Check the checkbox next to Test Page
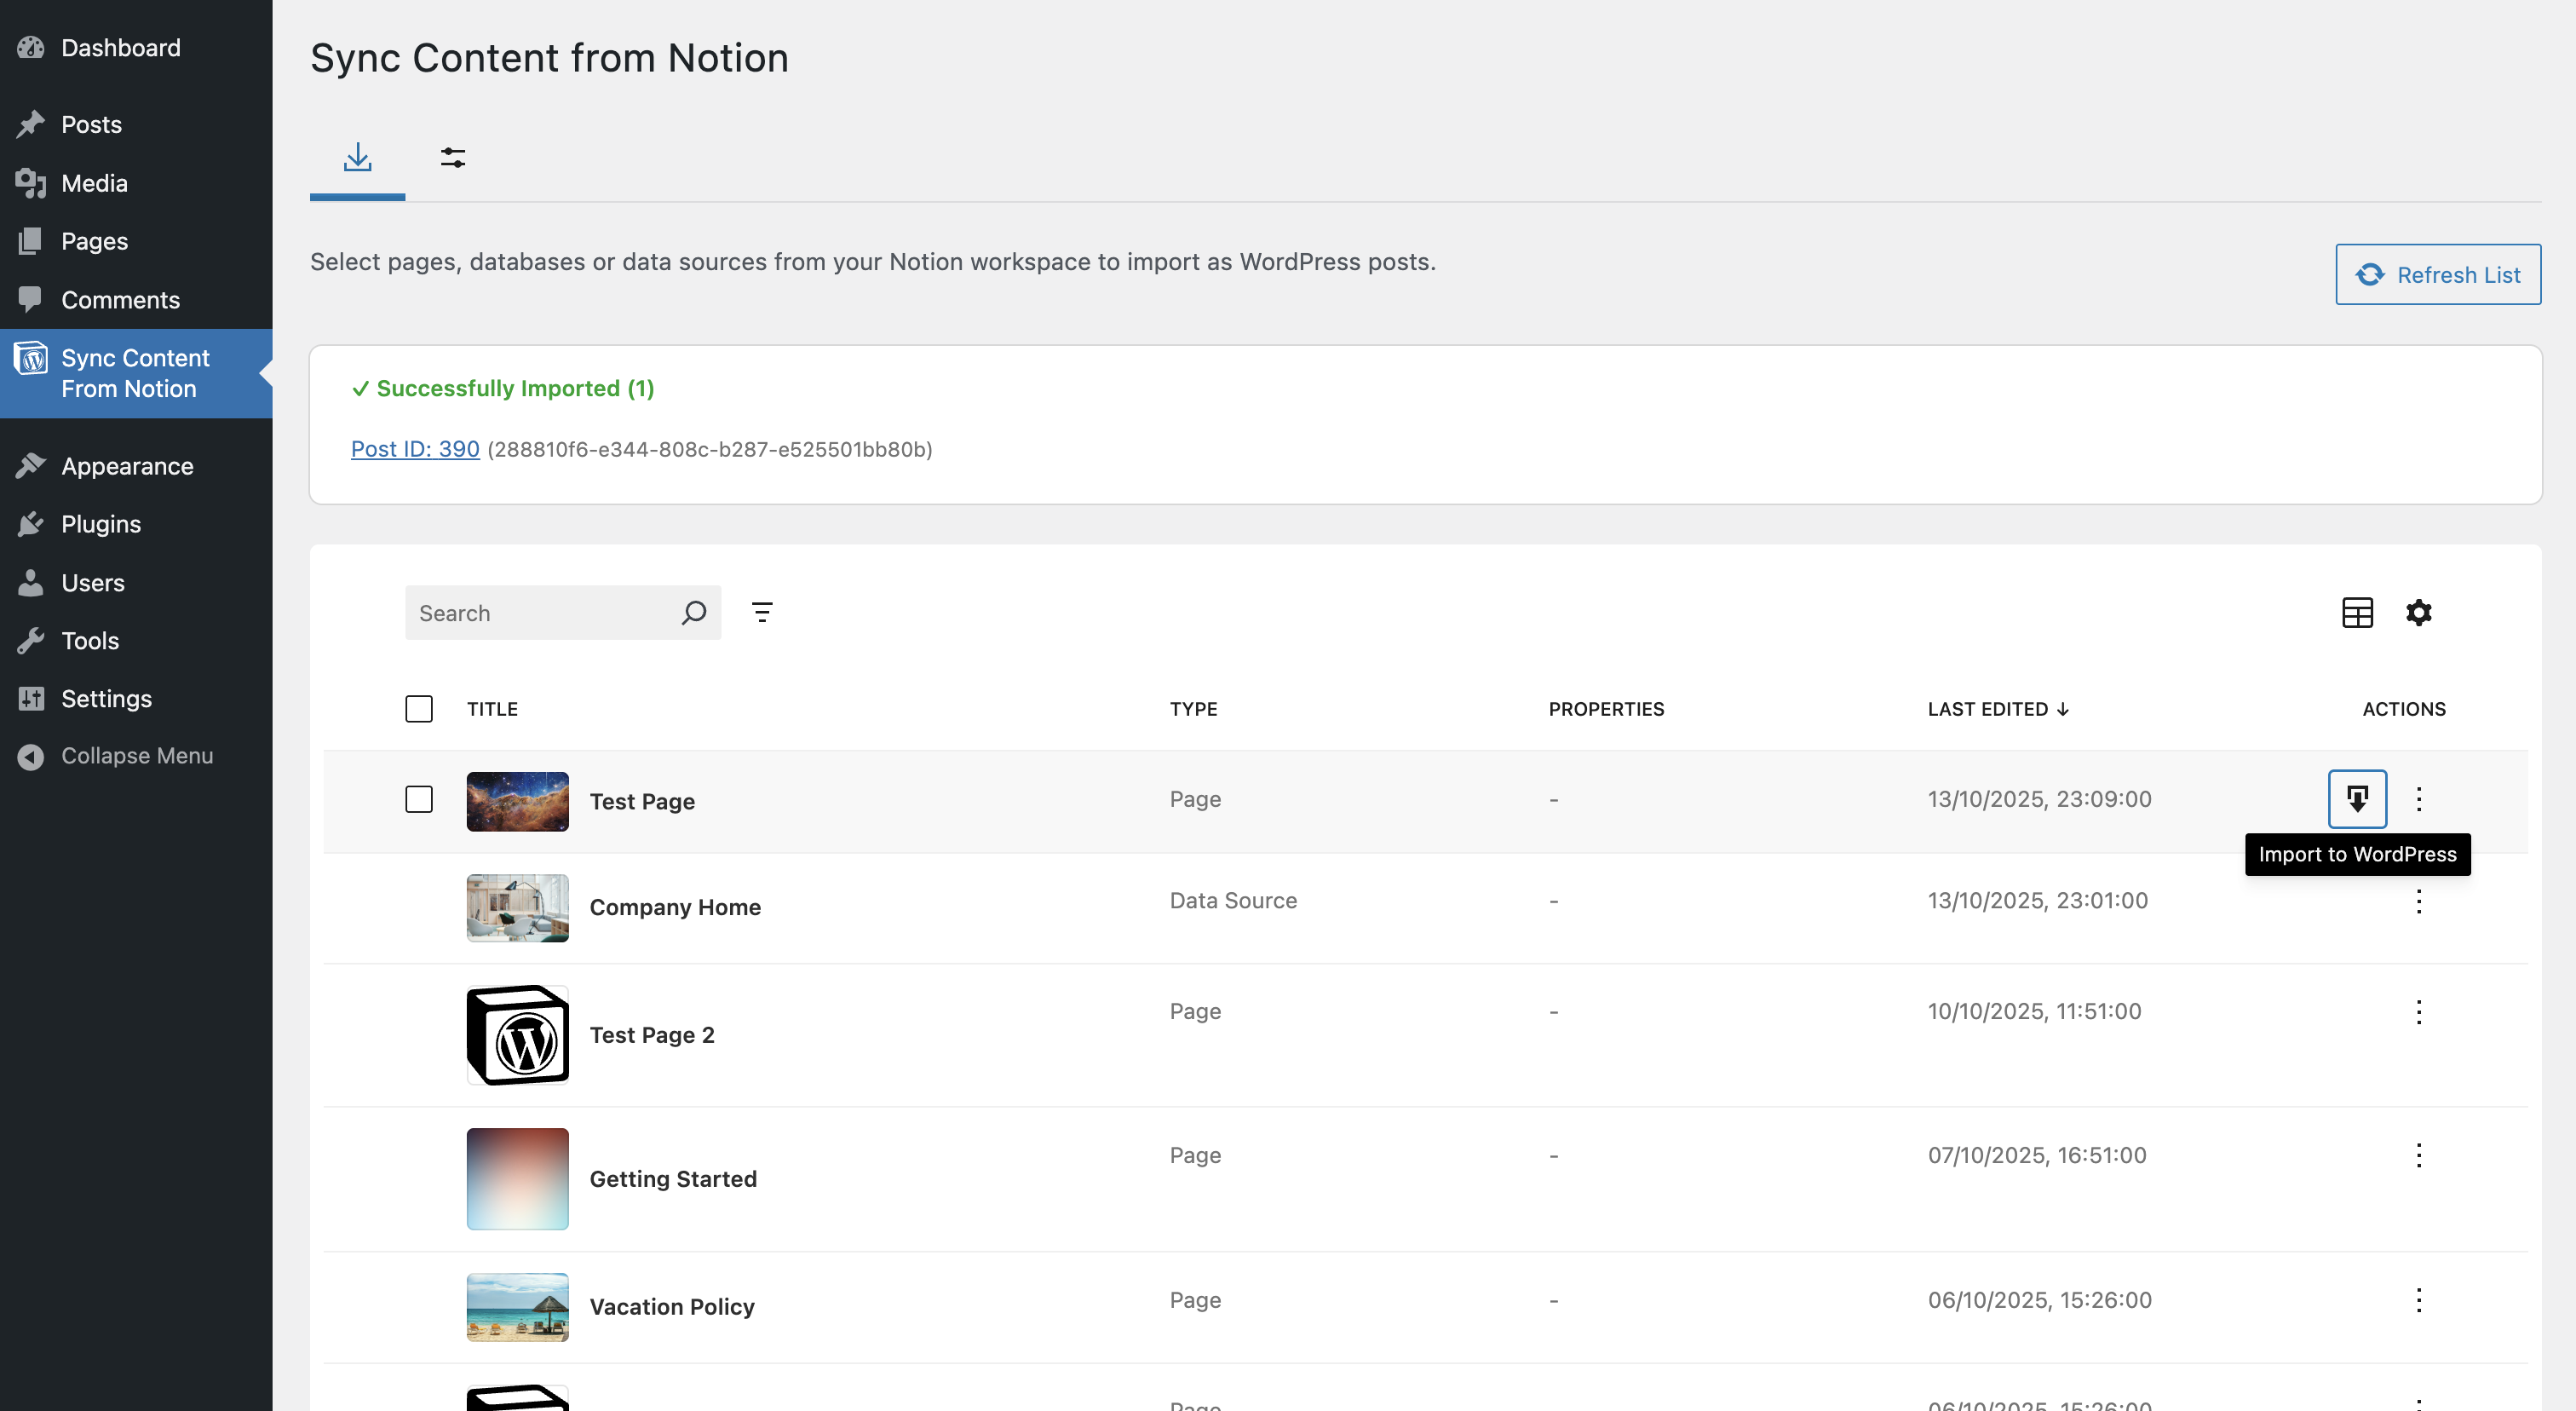 pyautogui.click(x=419, y=799)
